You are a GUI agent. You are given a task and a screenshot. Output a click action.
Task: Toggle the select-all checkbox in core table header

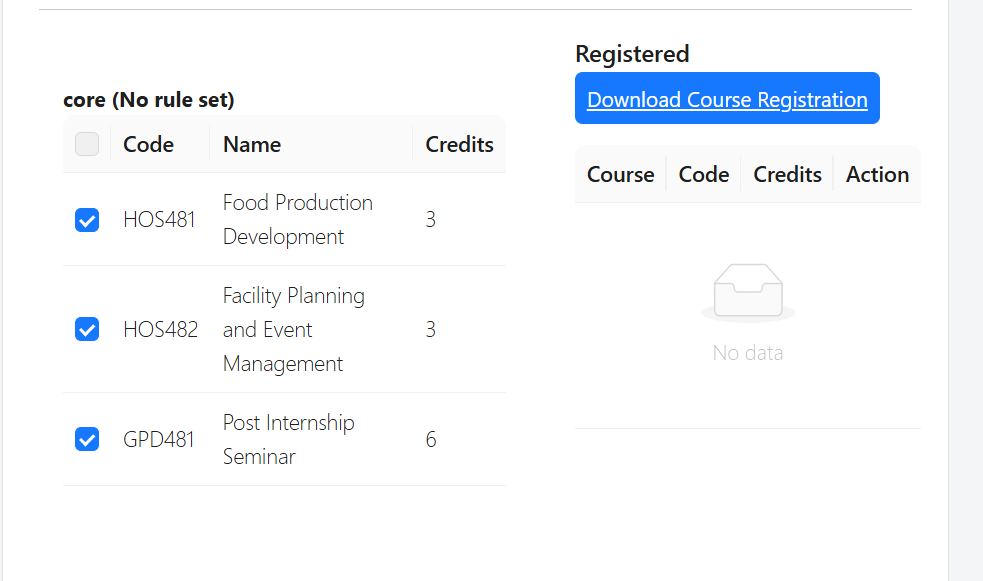[x=87, y=144]
